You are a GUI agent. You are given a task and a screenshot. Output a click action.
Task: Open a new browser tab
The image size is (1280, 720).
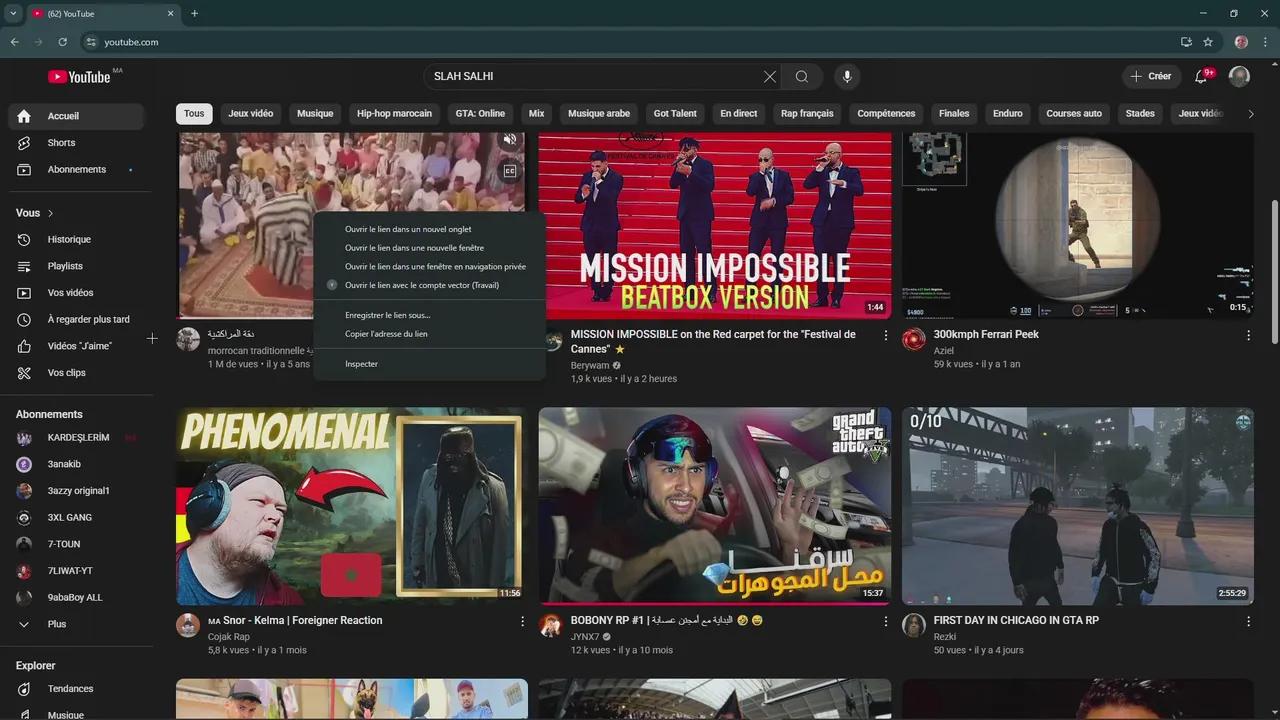point(194,13)
